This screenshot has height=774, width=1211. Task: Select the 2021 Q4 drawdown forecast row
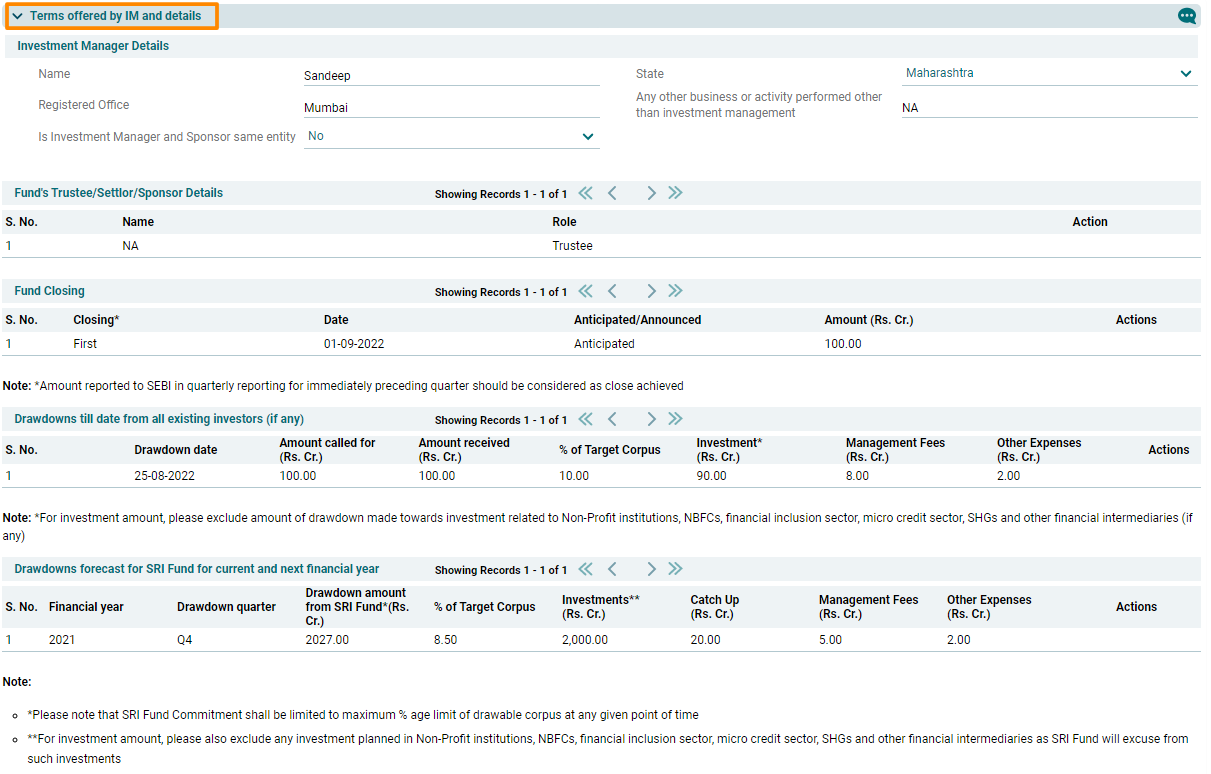(x=600, y=640)
